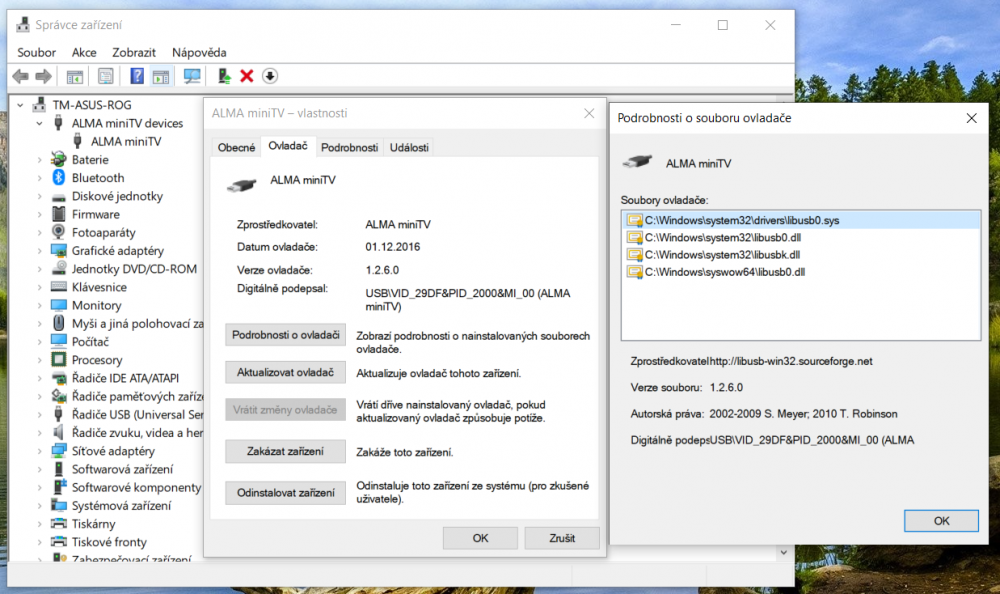Click the disable device down-arrow toolbar icon
The image size is (1000, 594).
(270, 76)
